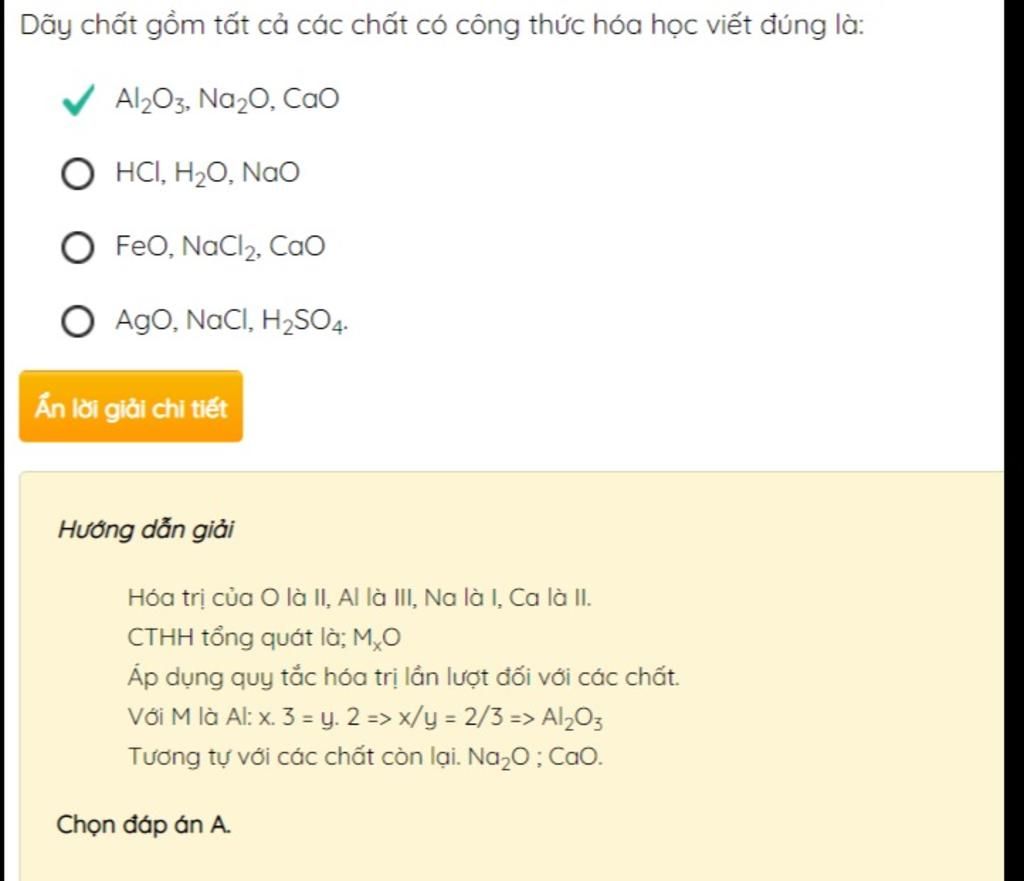Click the Hướng dẫn giải heading
Screen dimensions: 1024x881
tap(146, 530)
